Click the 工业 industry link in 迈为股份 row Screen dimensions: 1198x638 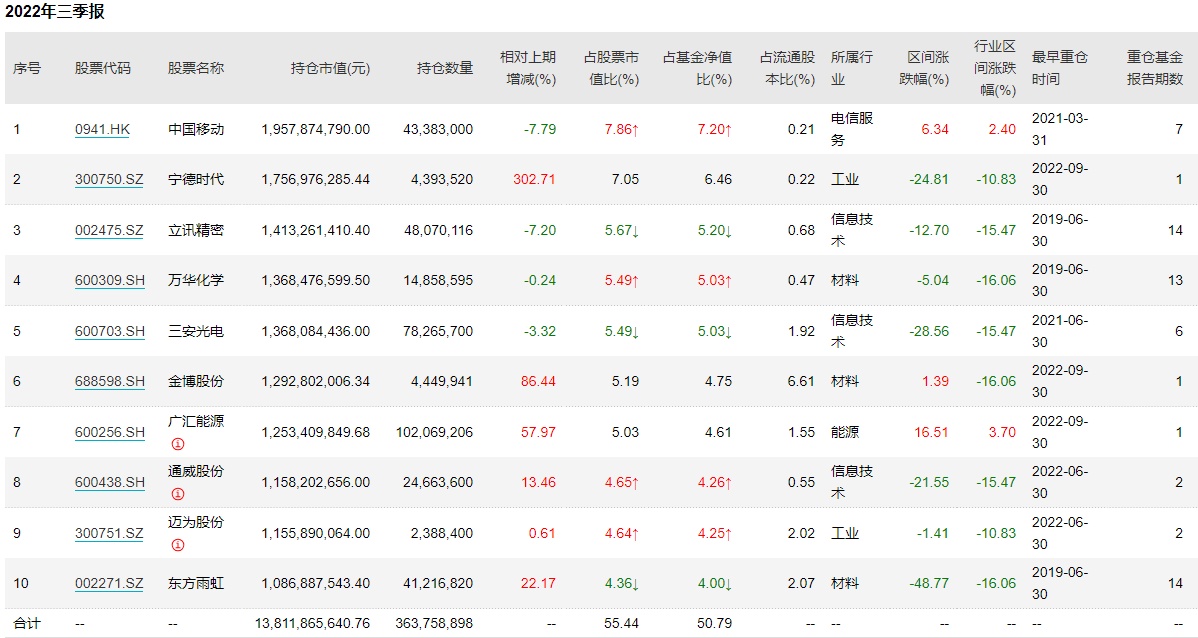[x=845, y=533]
